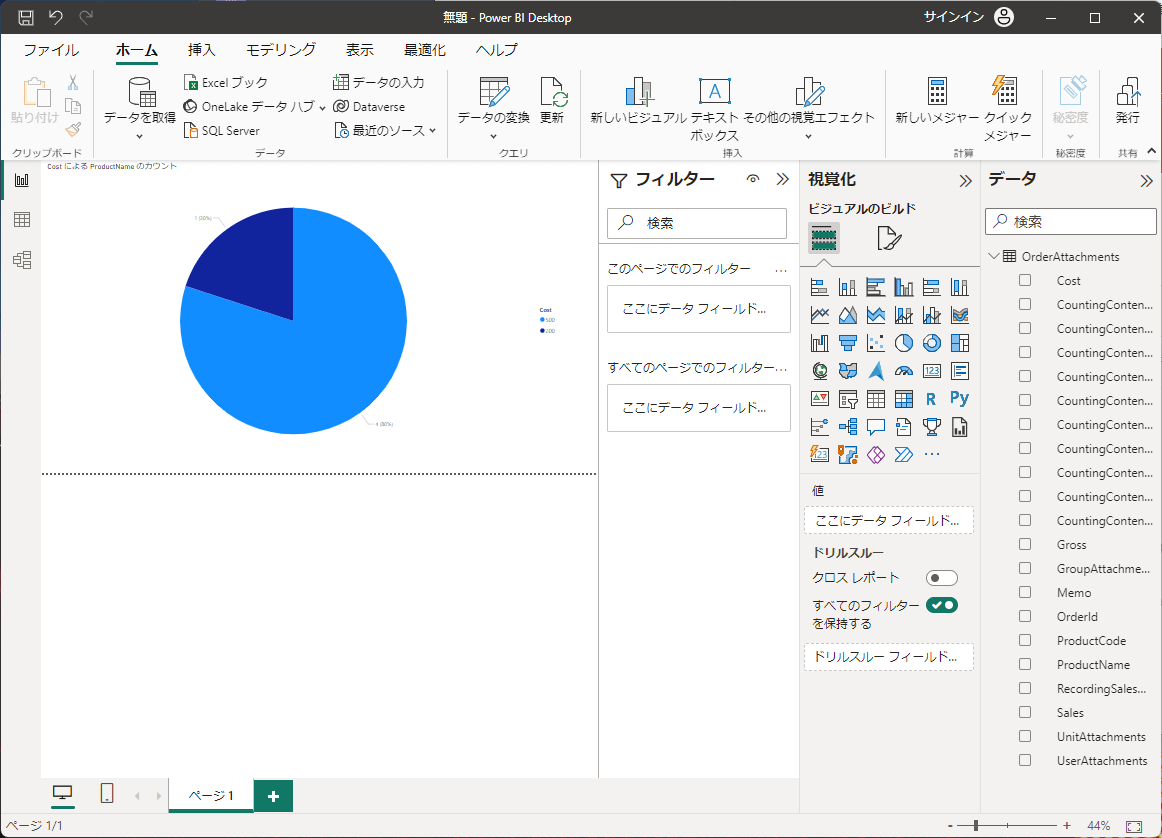Click the SQL Server button
Image resolution: width=1162 pixels, height=838 pixels.
coord(222,130)
